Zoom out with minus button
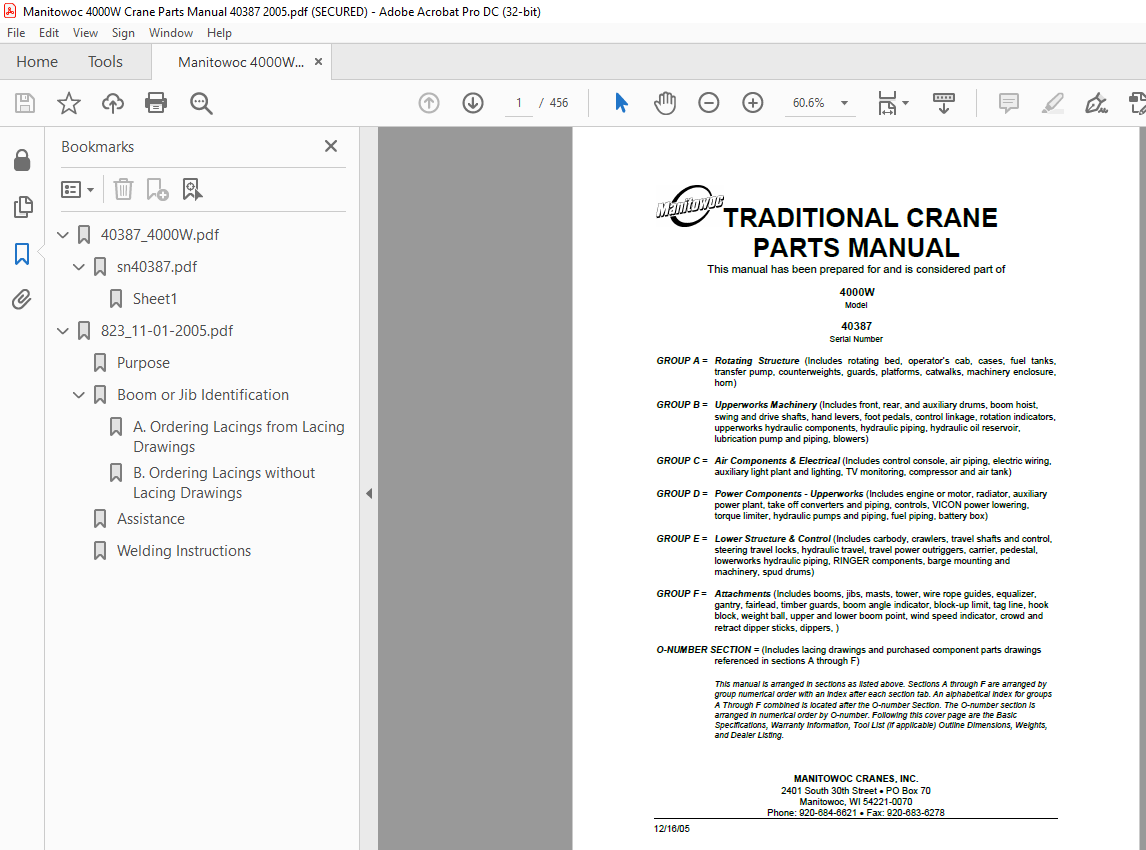 click(x=708, y=103)
